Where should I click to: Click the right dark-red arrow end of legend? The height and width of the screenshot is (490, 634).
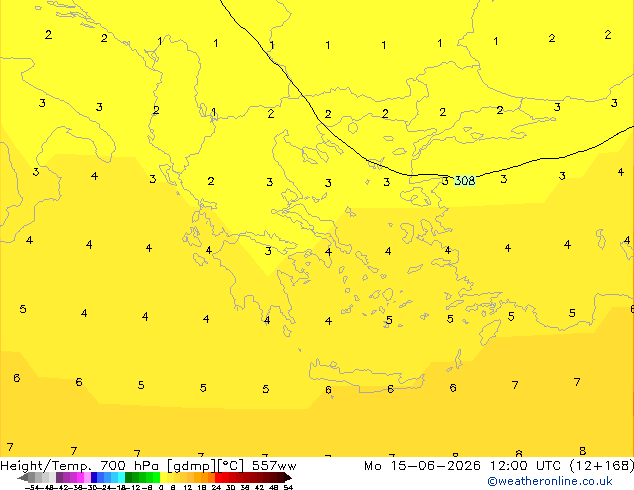pos(288,478)
